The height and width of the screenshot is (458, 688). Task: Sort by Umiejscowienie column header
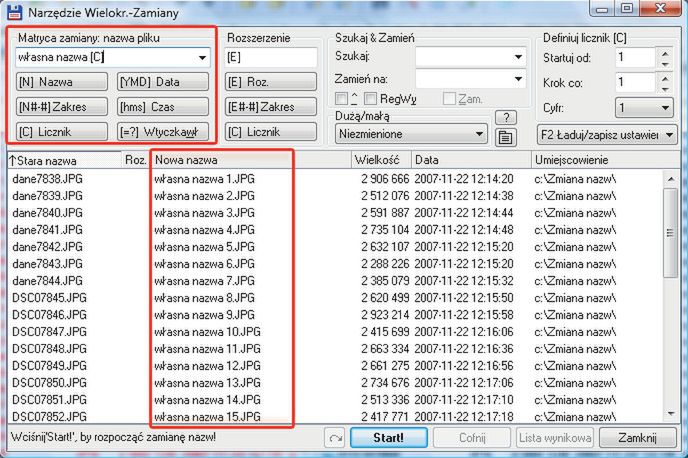coord(606,160)
